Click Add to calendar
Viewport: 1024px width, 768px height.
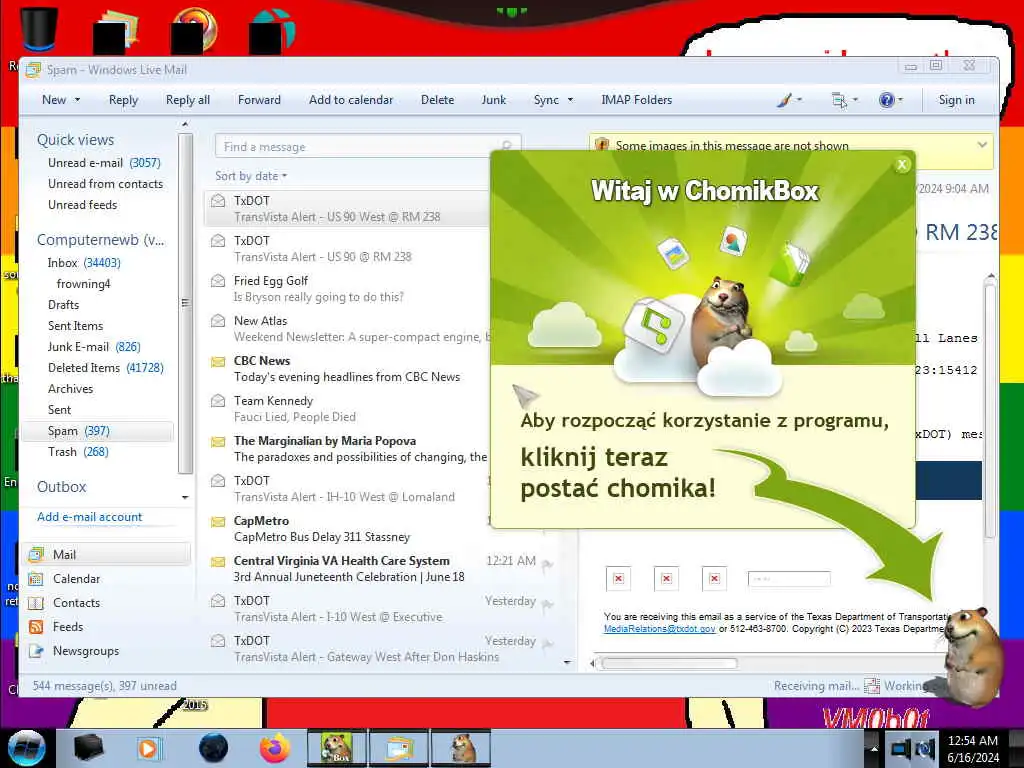pos(351,100)
